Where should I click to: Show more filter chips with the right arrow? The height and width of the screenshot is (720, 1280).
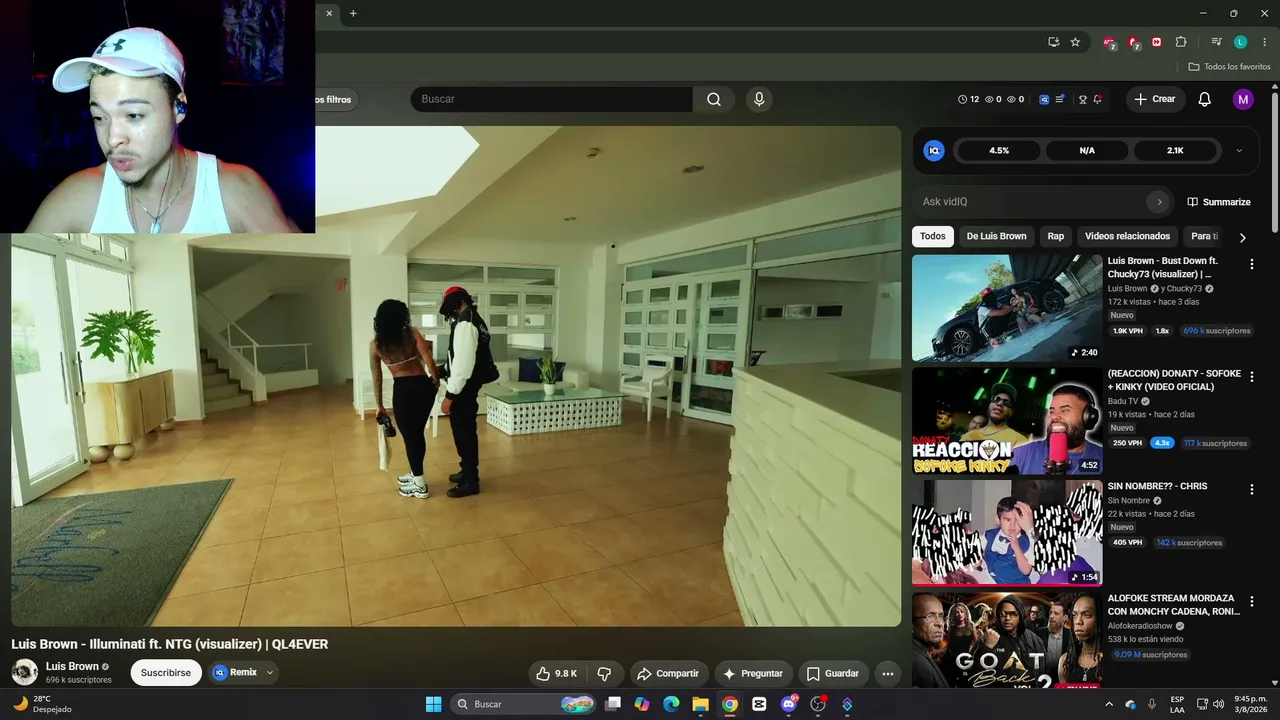[1243, 237]
